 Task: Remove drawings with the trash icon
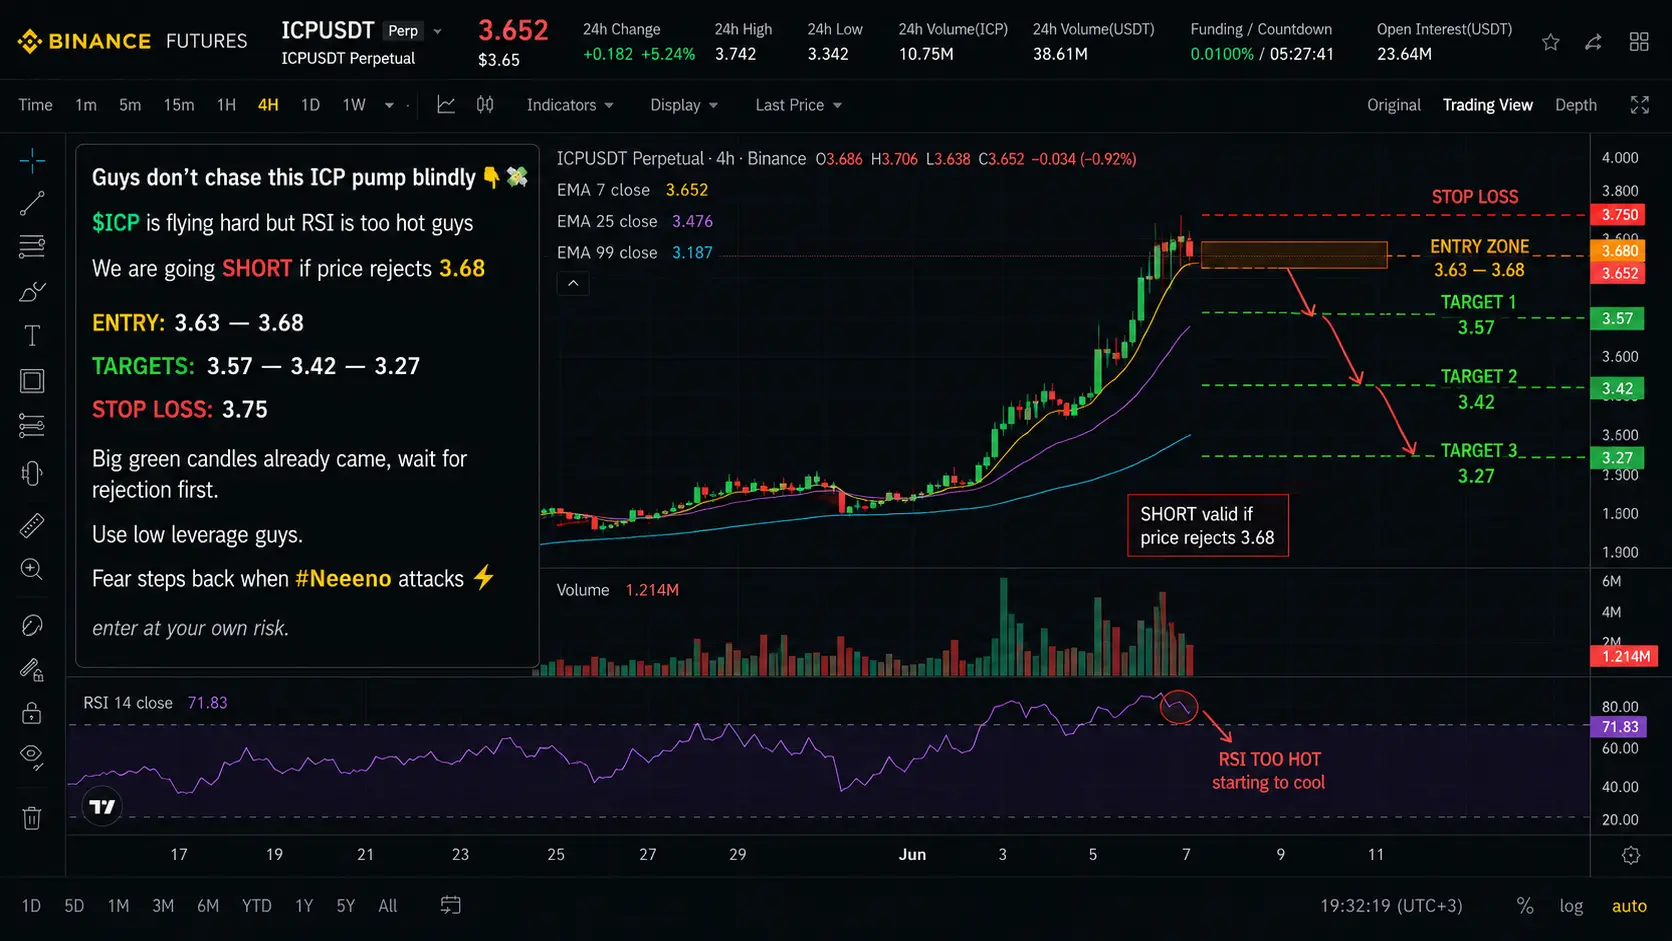point(32,818)
